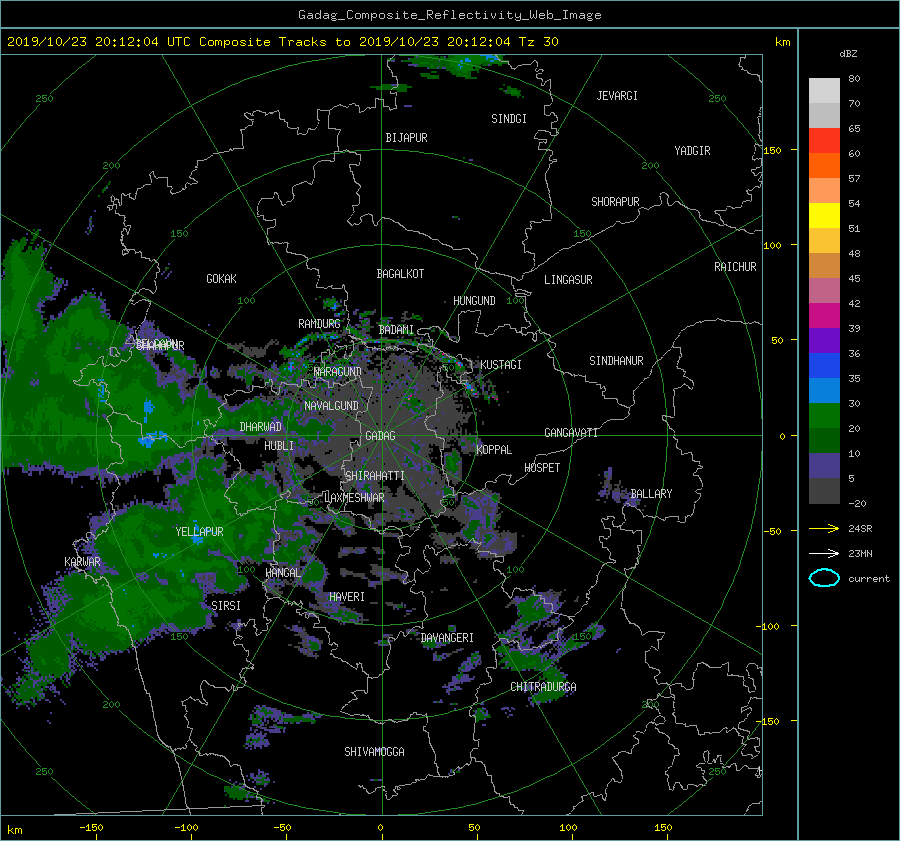Screen dimensions: 900x841
Task: Click the '23MN' legend text
Action: pos(860,554)
